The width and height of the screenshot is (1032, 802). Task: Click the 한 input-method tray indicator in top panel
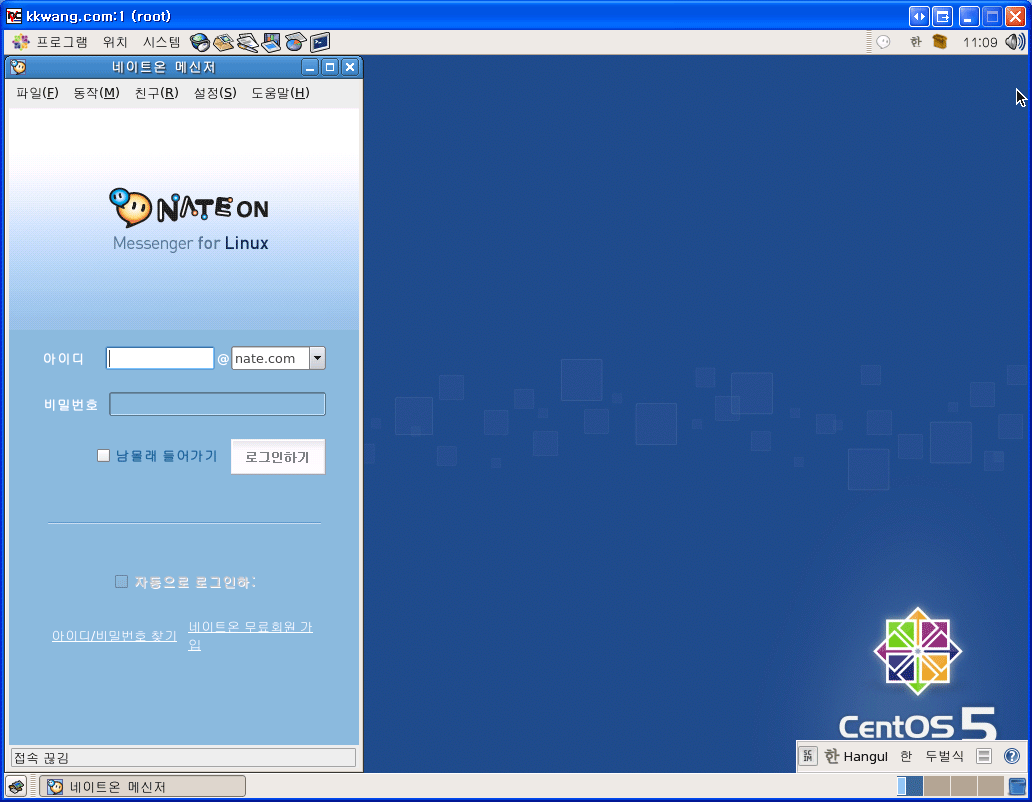click(x=916, y=42)
